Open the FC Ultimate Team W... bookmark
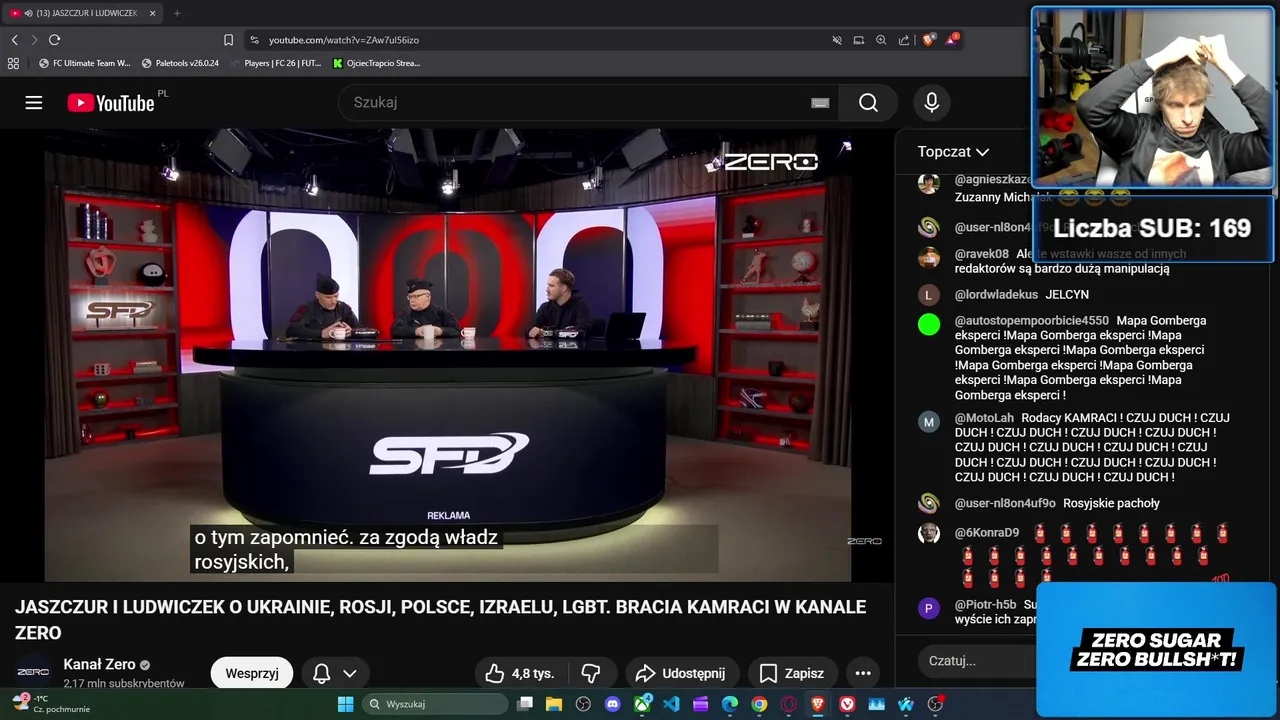This screenshot has height=720, width=1280. point(84,63)
